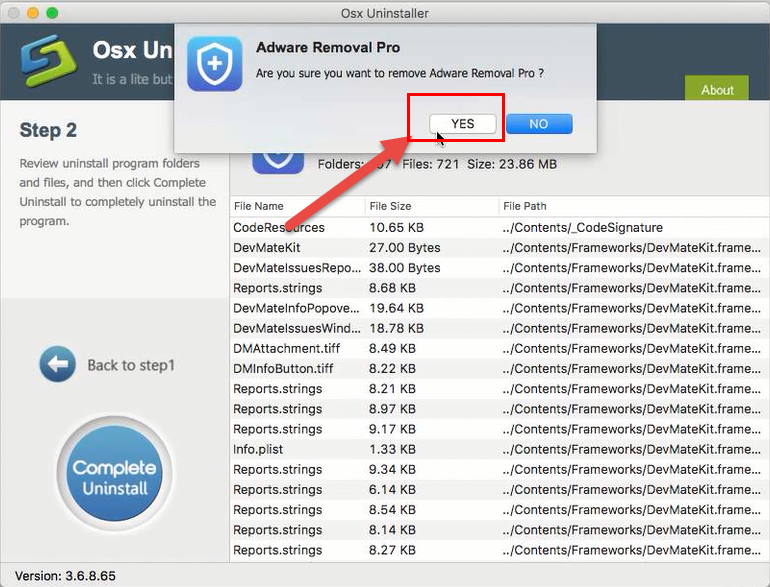This screenshot has height=587, width=770.
Task: Select the Reports.strings 6.14 KB row
Action: (499, 489)
